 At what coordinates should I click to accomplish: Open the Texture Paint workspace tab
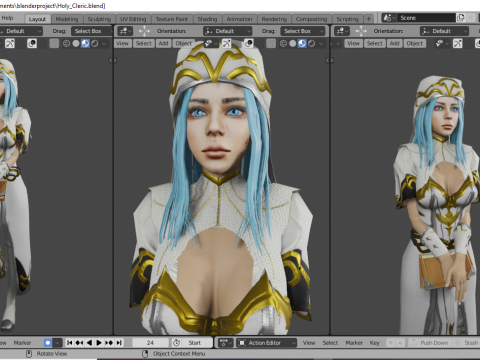click(172, 19)
